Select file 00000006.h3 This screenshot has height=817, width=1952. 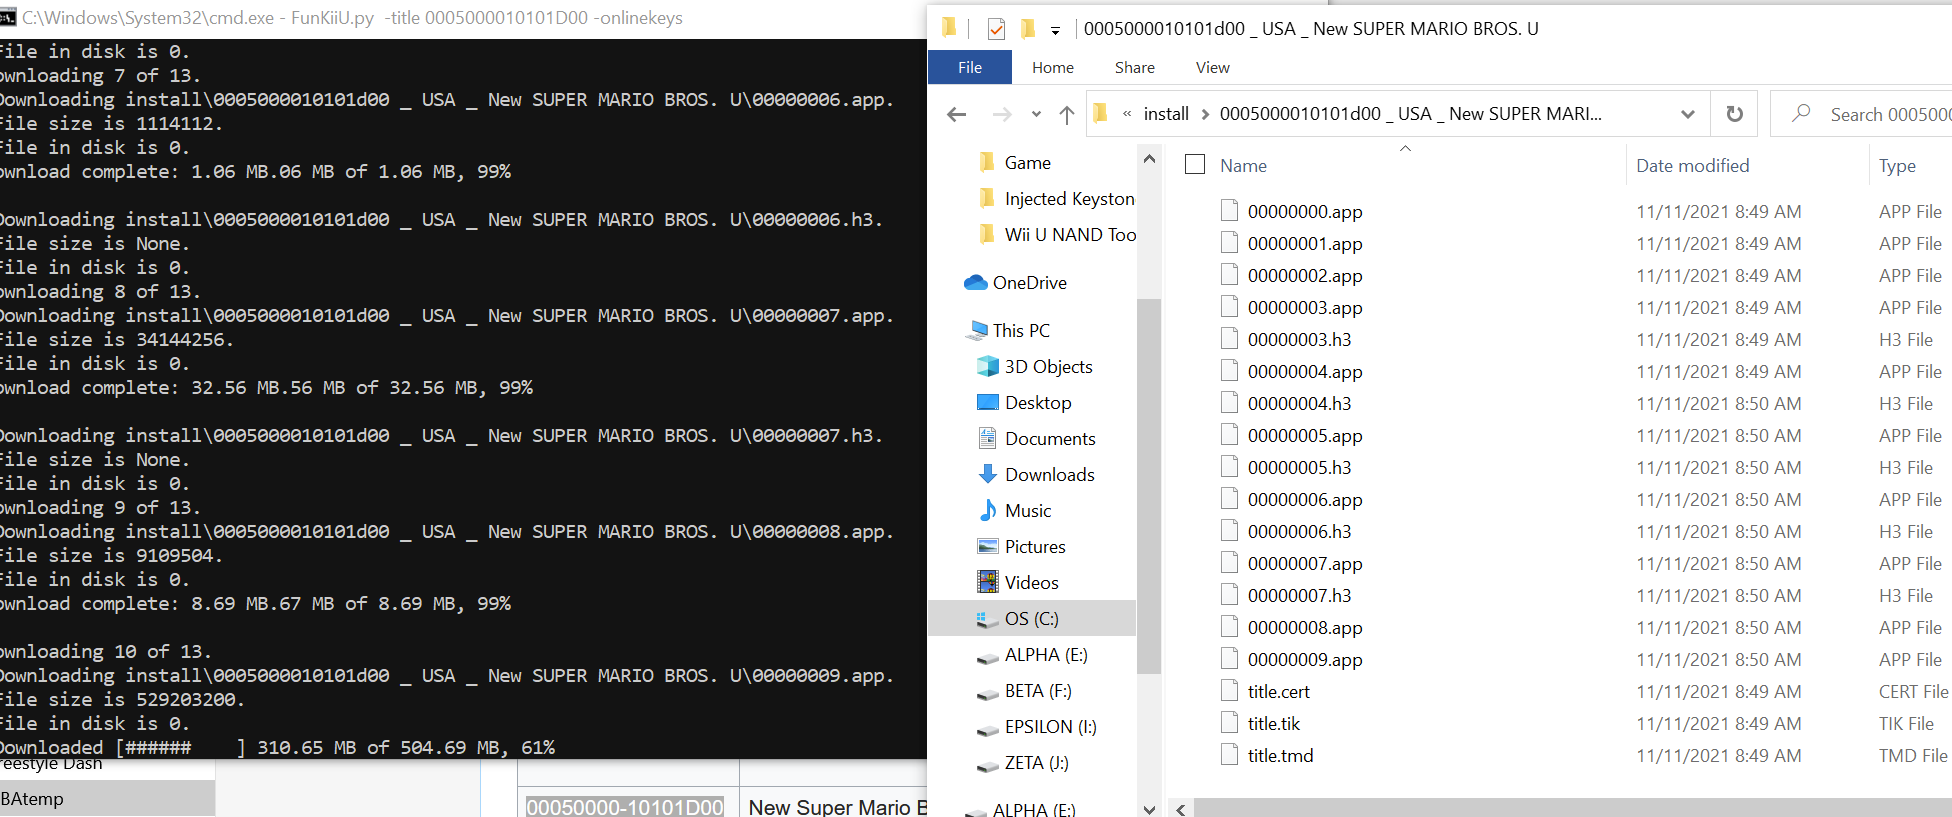[x=1299, y=532]
